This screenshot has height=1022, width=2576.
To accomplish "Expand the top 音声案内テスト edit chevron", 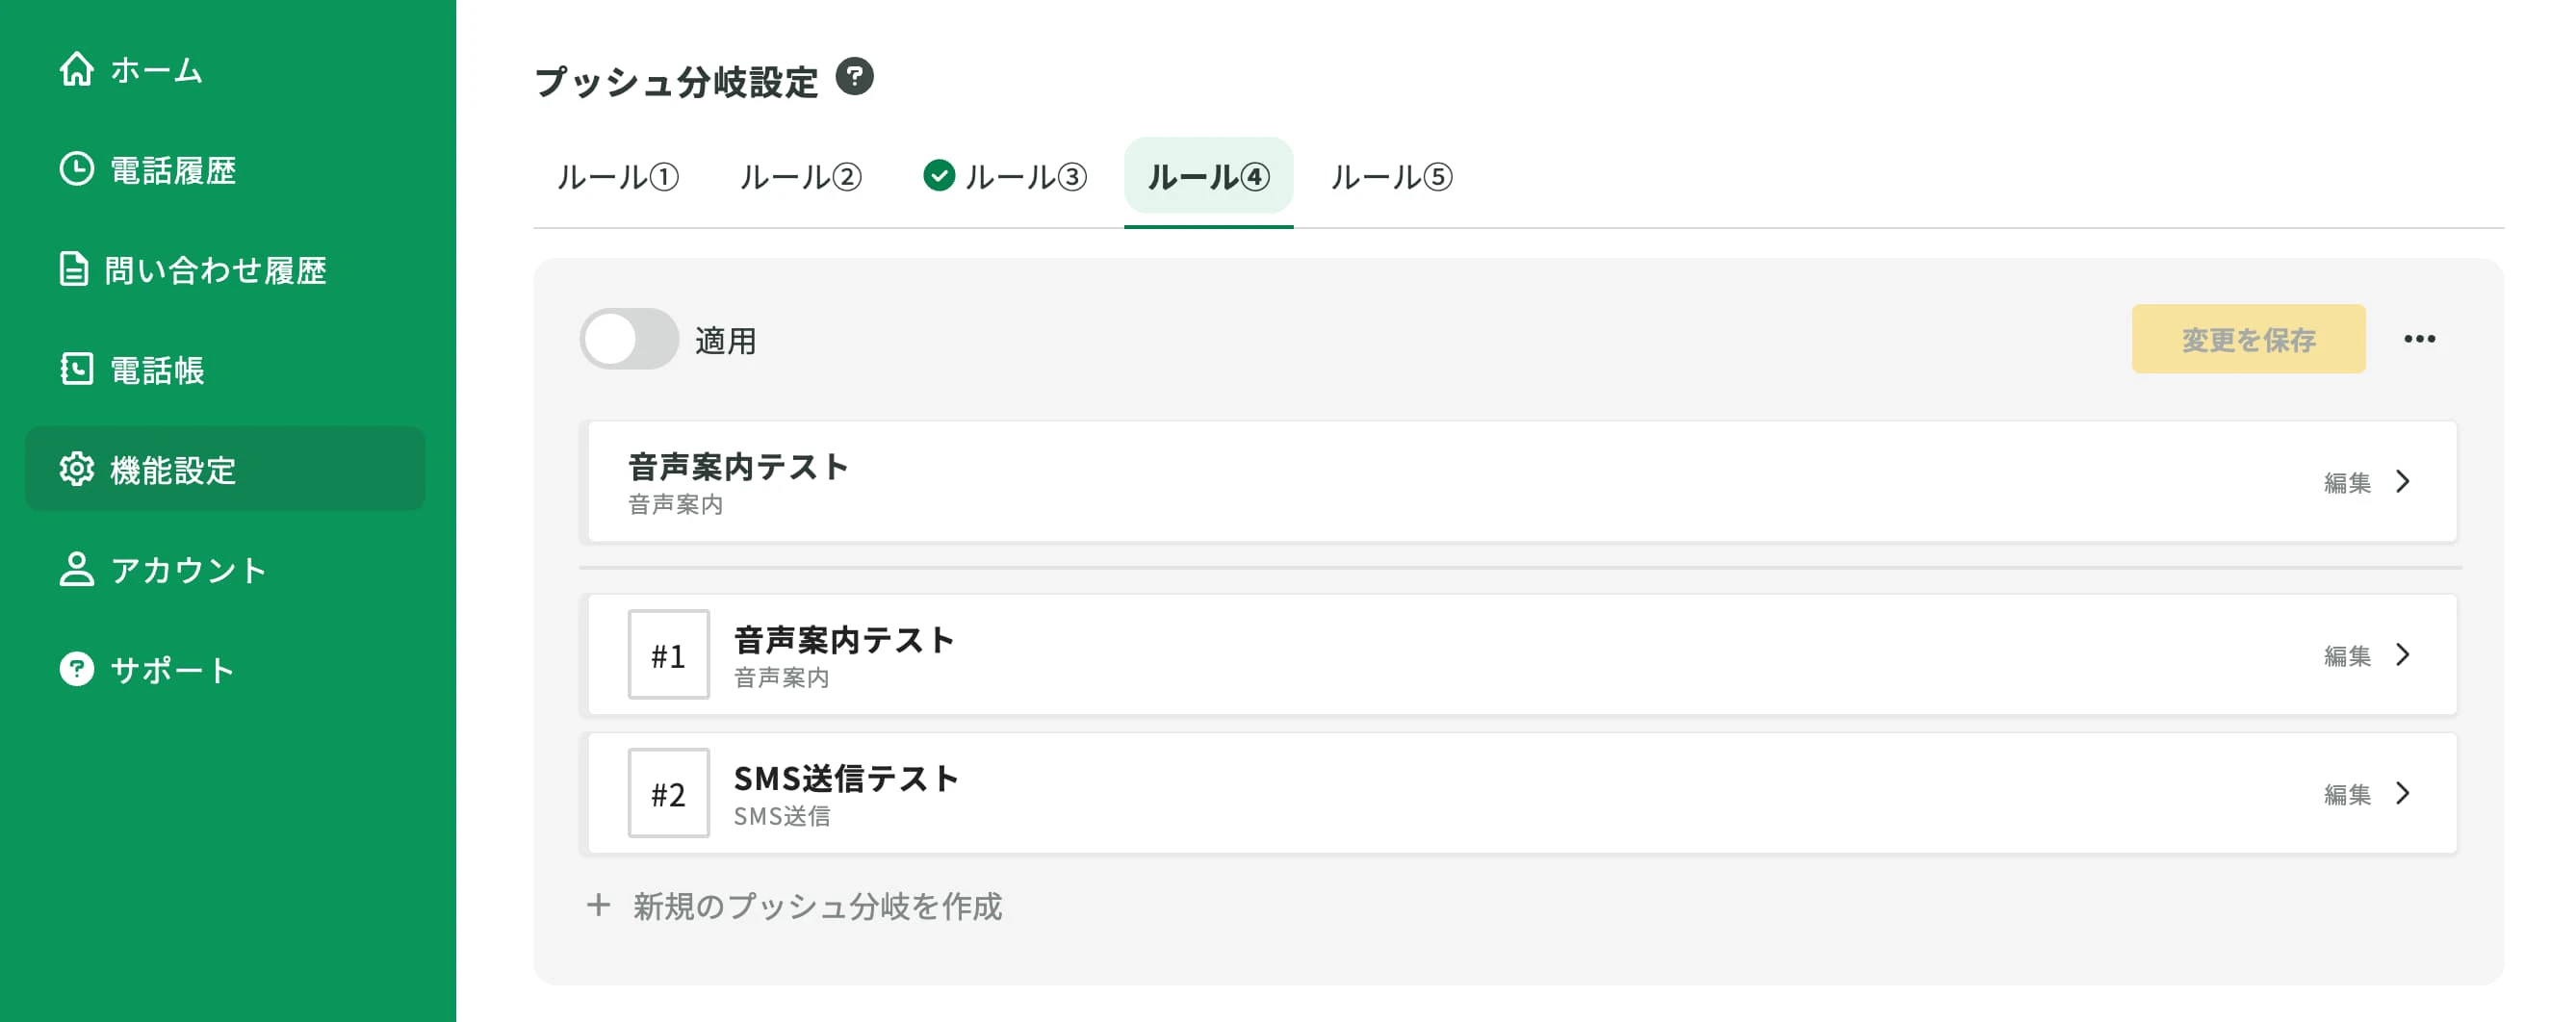I will coord(2403,482).
